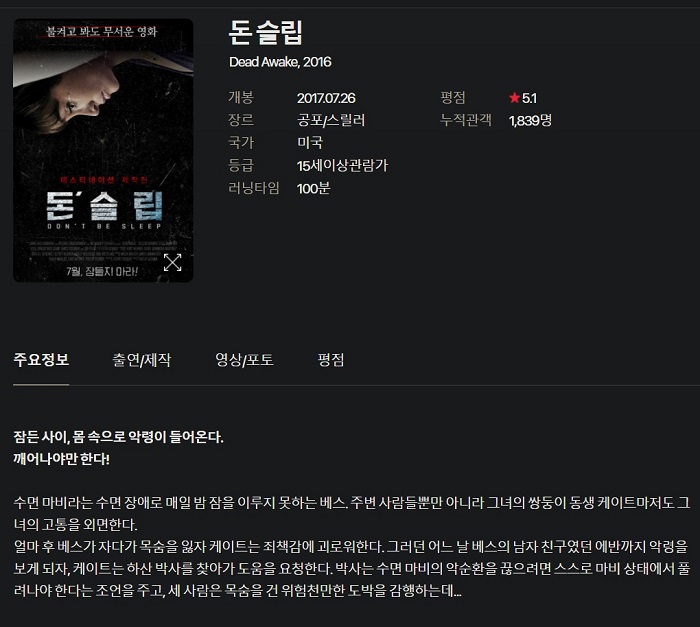
Task: Click the 15세이상관람가 rating text
Action: point(342,166)
